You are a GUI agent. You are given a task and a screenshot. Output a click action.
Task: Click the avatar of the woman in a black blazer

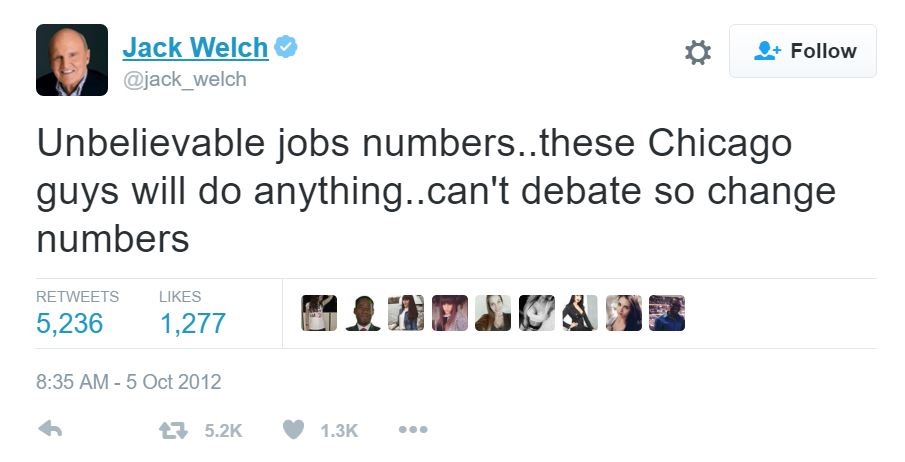tap(580, 313)
